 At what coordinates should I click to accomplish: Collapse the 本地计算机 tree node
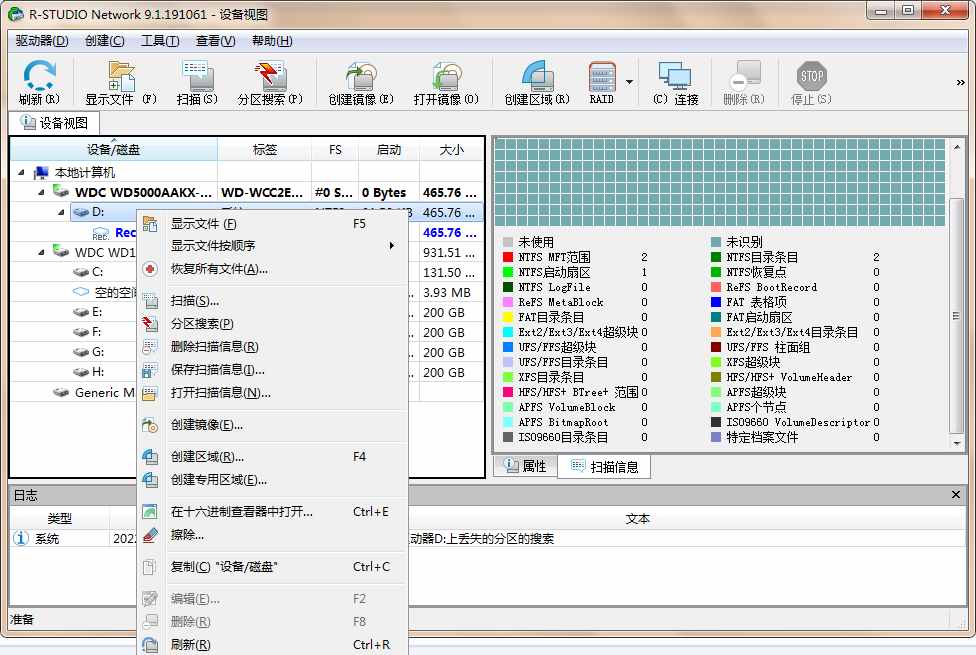click(x=22, y=171)
